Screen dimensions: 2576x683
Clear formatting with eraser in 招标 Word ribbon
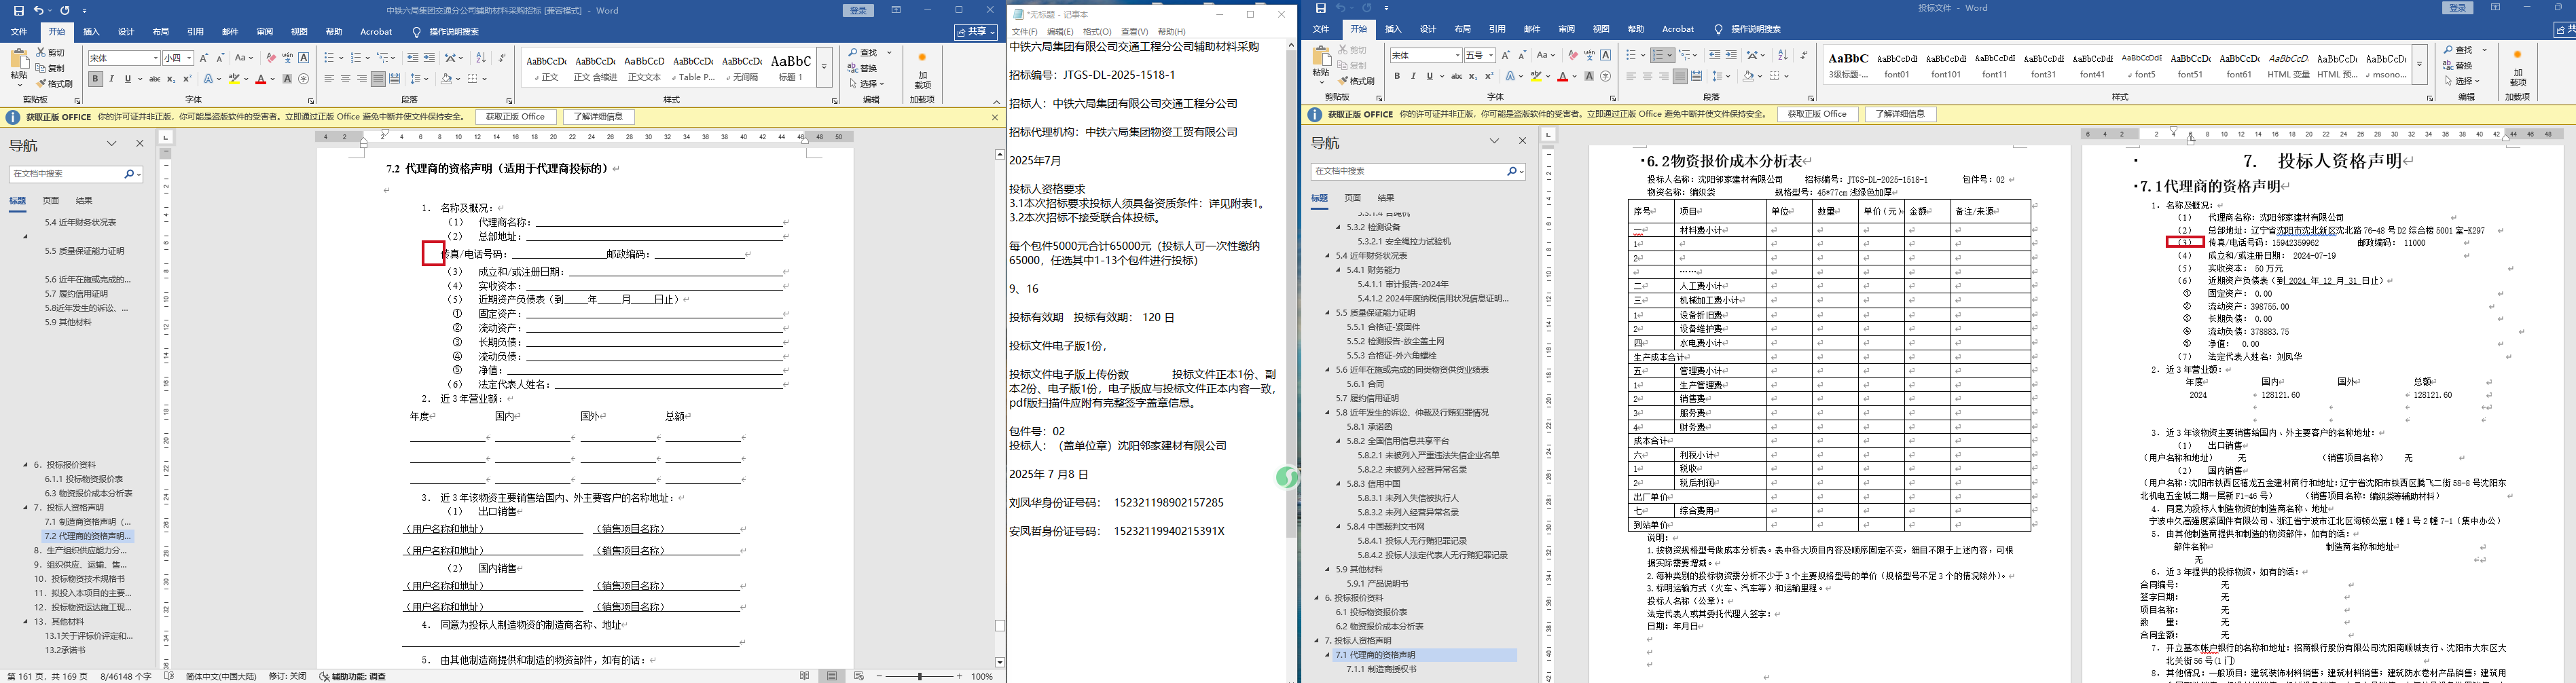[271, 58]
